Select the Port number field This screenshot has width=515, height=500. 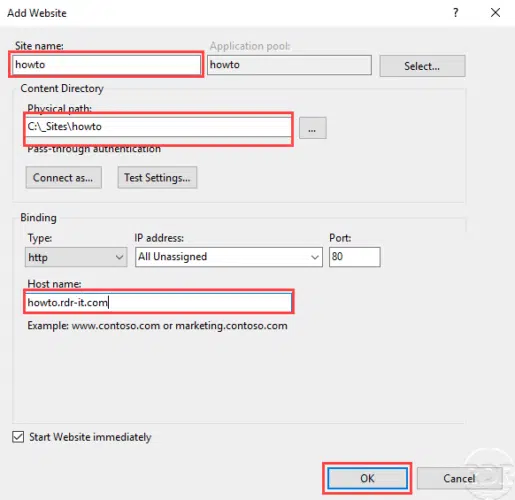(354, 257)
